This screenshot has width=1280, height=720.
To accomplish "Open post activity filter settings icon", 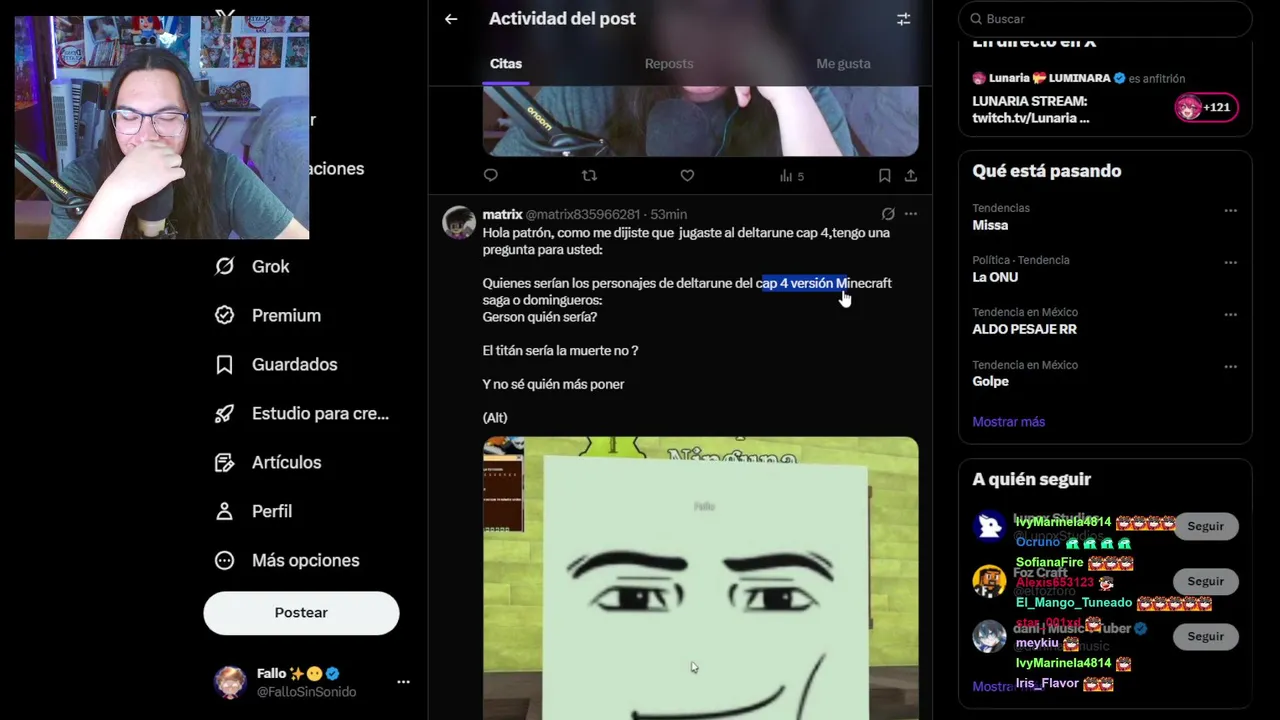I will coord(903,19).
